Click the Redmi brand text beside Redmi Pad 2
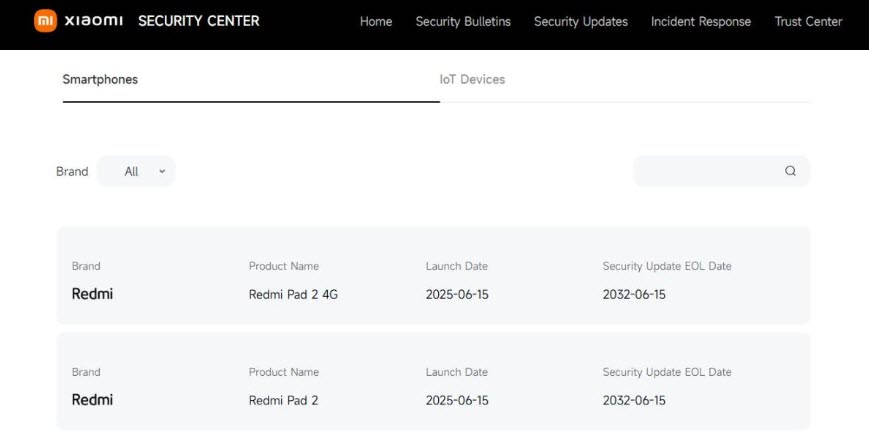 pos(92,400)
